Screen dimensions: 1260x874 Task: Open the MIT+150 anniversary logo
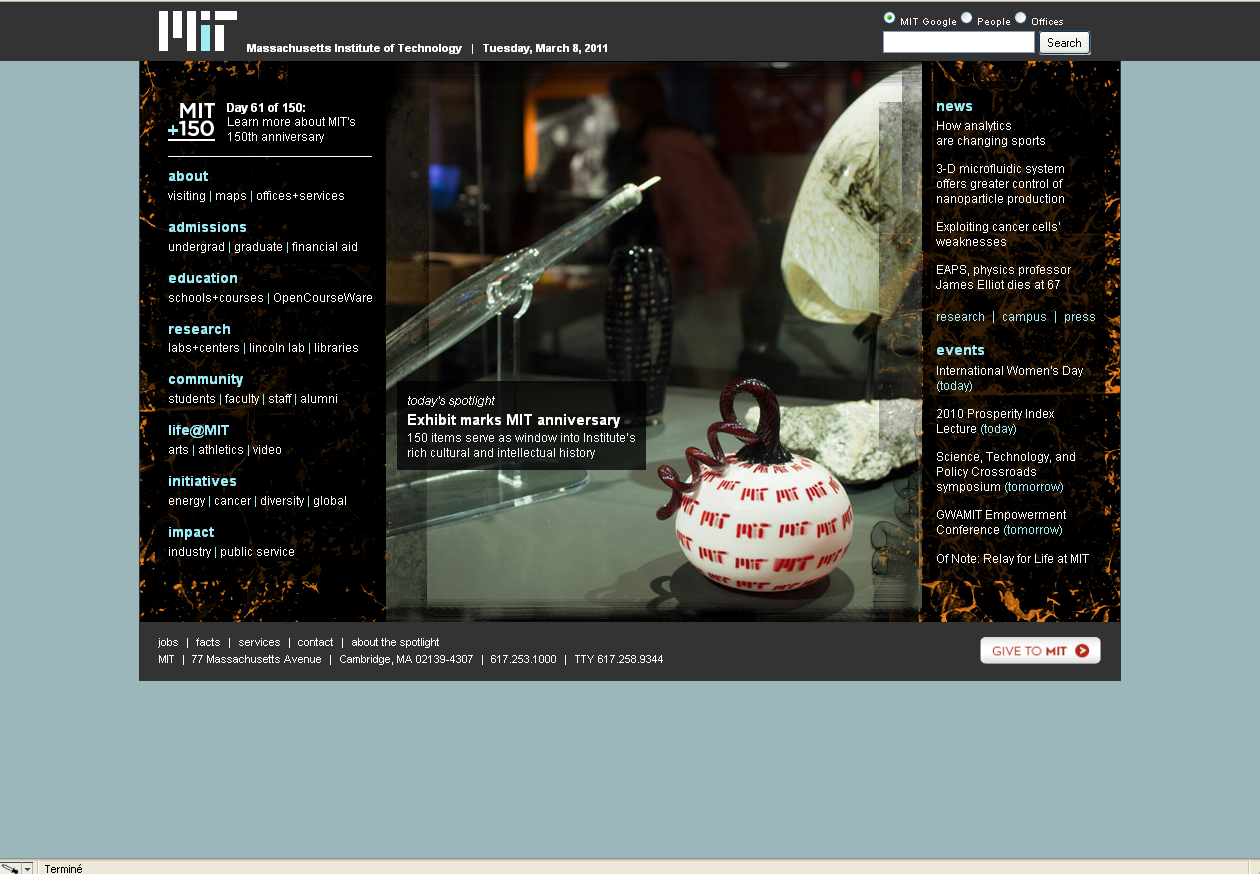191,121
